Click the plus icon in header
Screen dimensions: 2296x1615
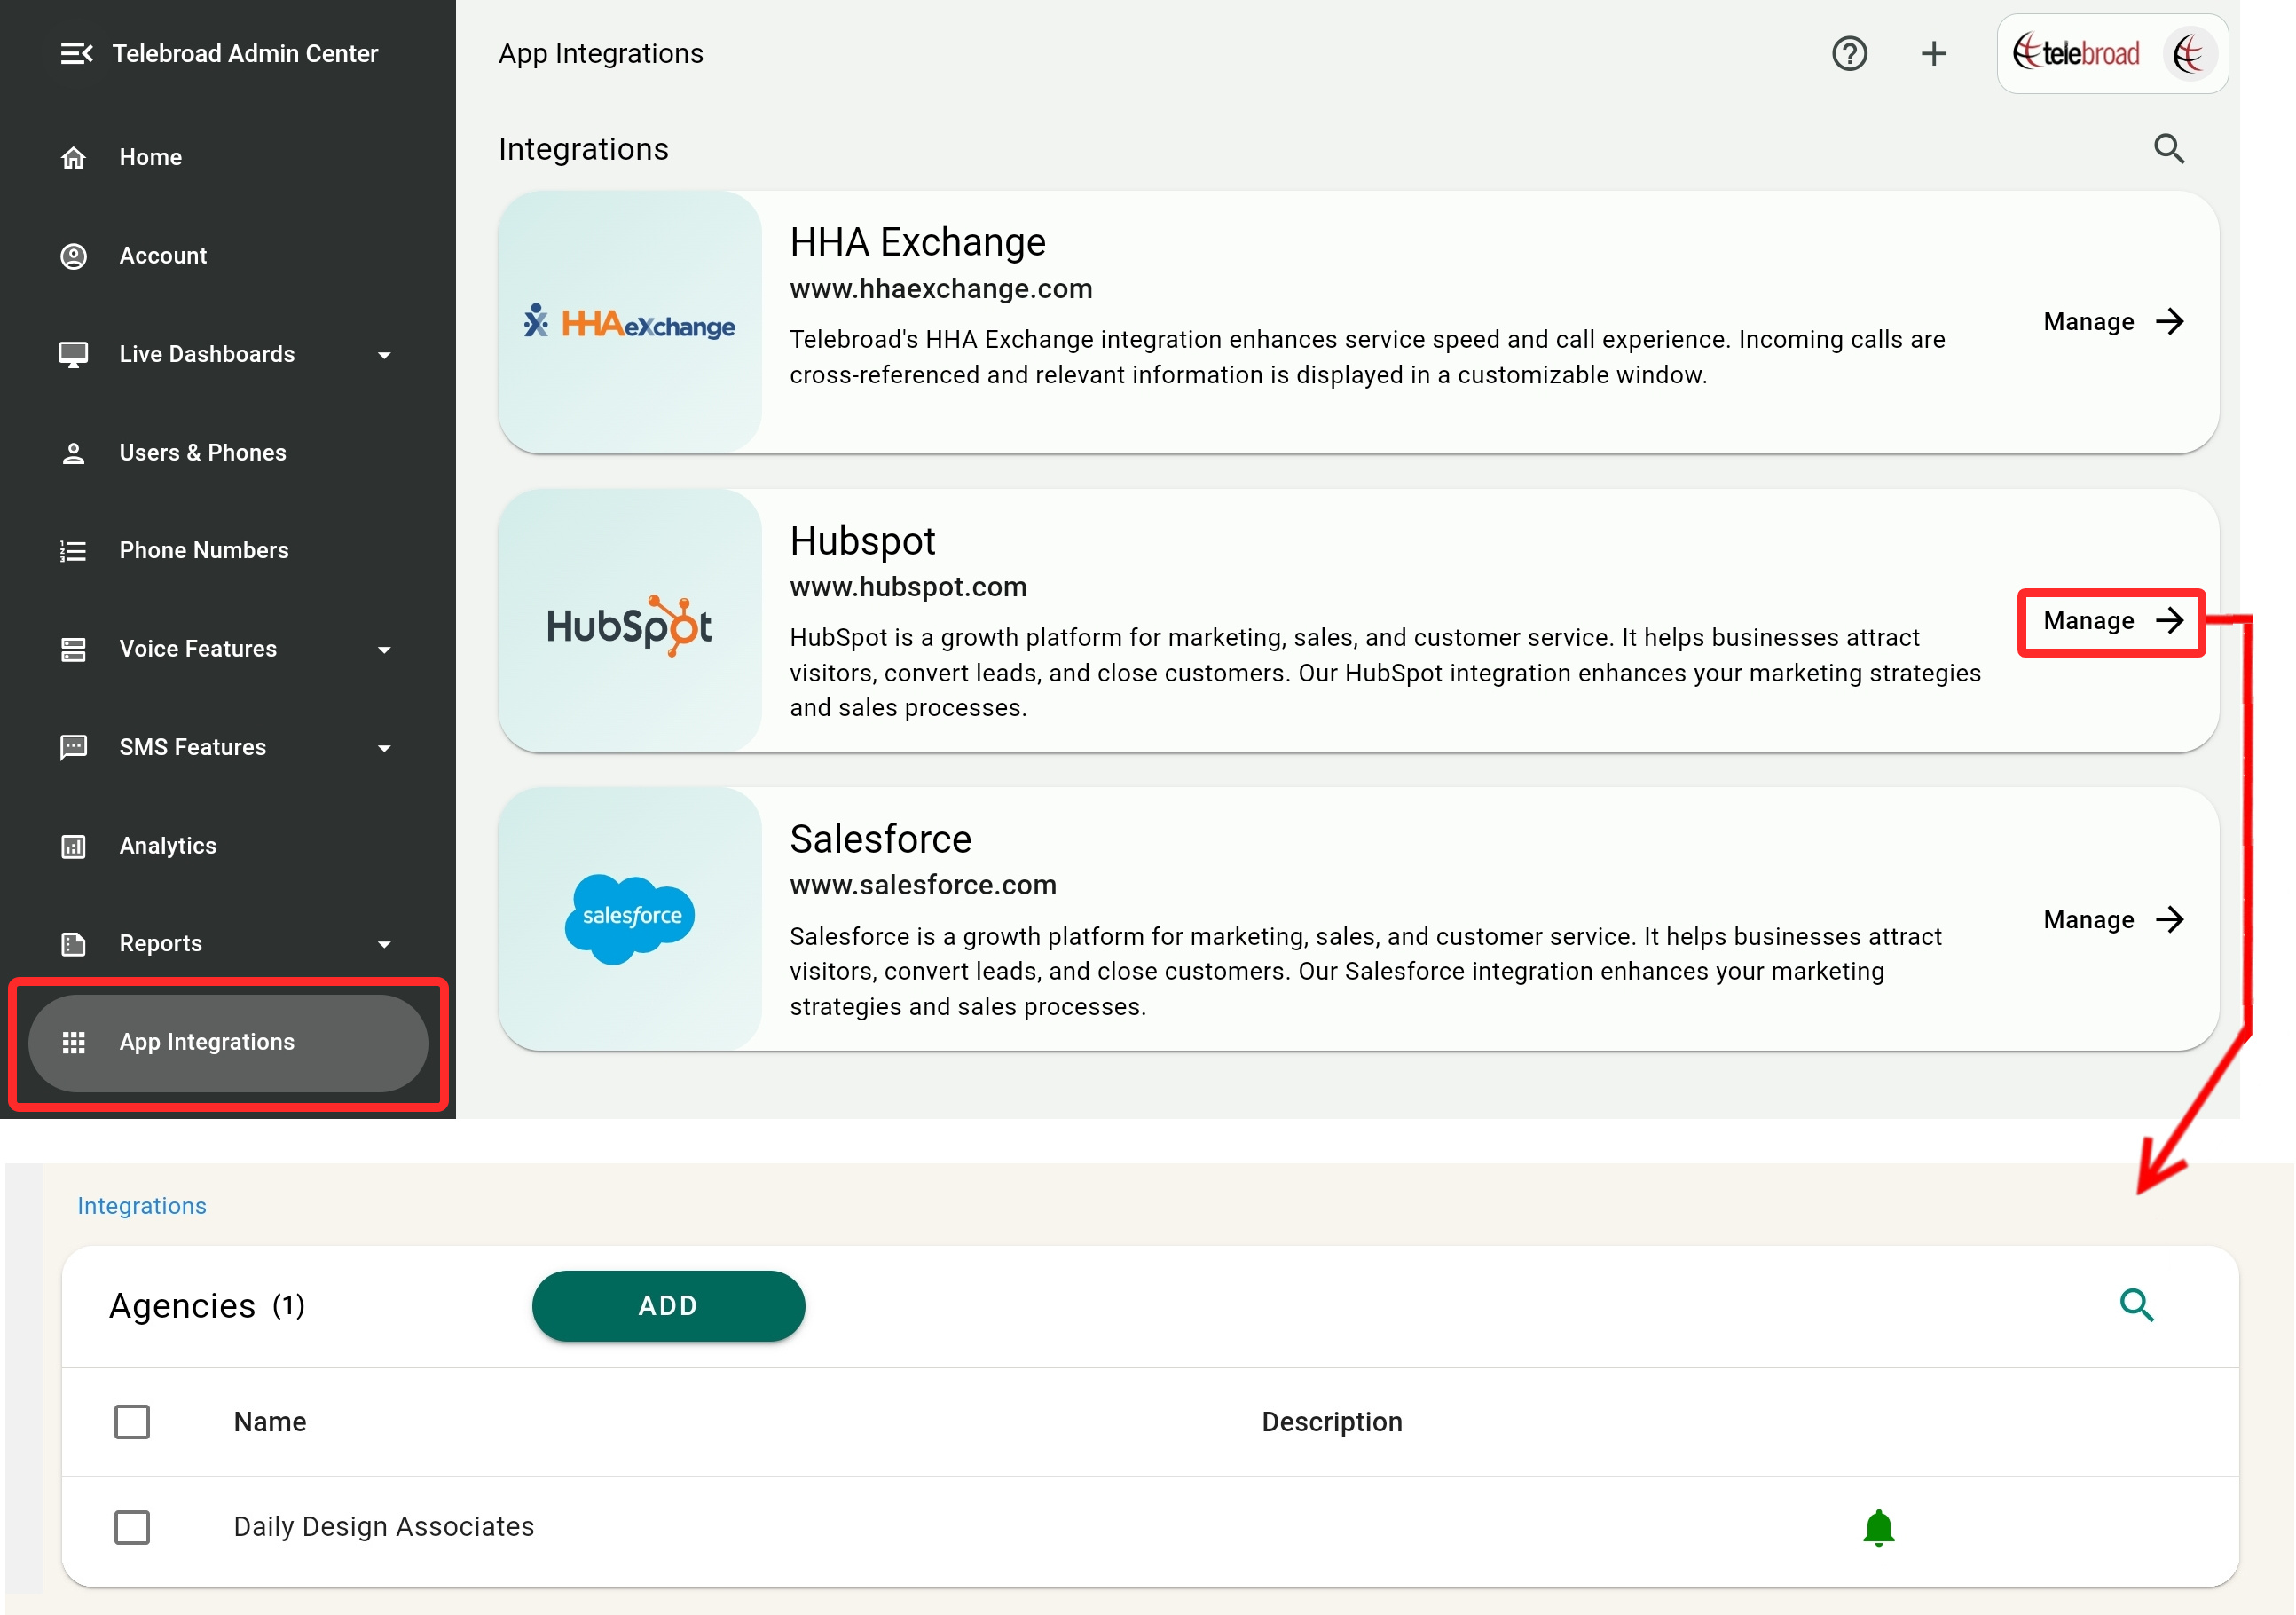click(x=1933, y=54)
